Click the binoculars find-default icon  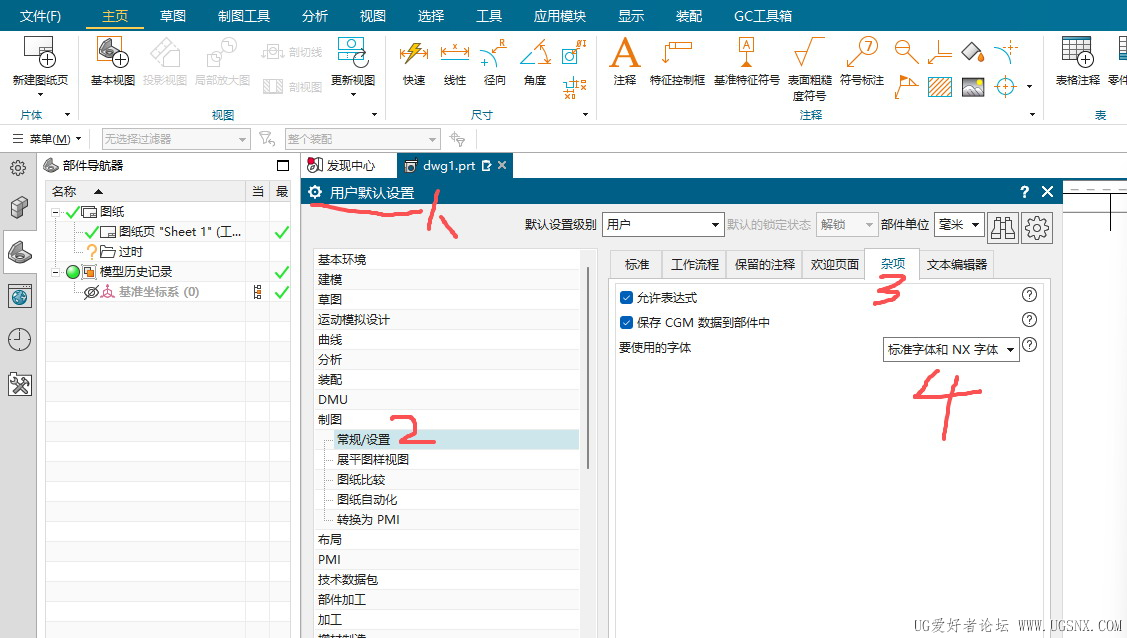pyautogui.click(x=1003, y=228)
